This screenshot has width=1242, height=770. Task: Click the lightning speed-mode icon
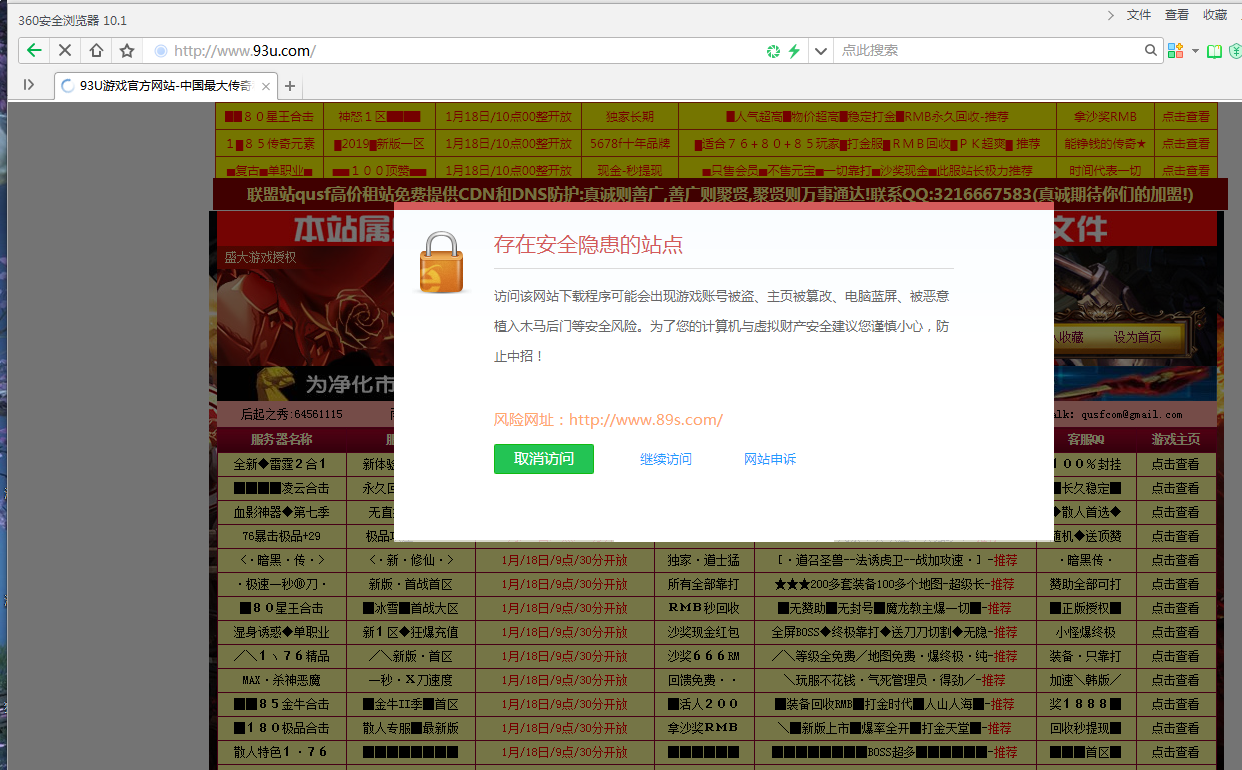tap(792, 50)
